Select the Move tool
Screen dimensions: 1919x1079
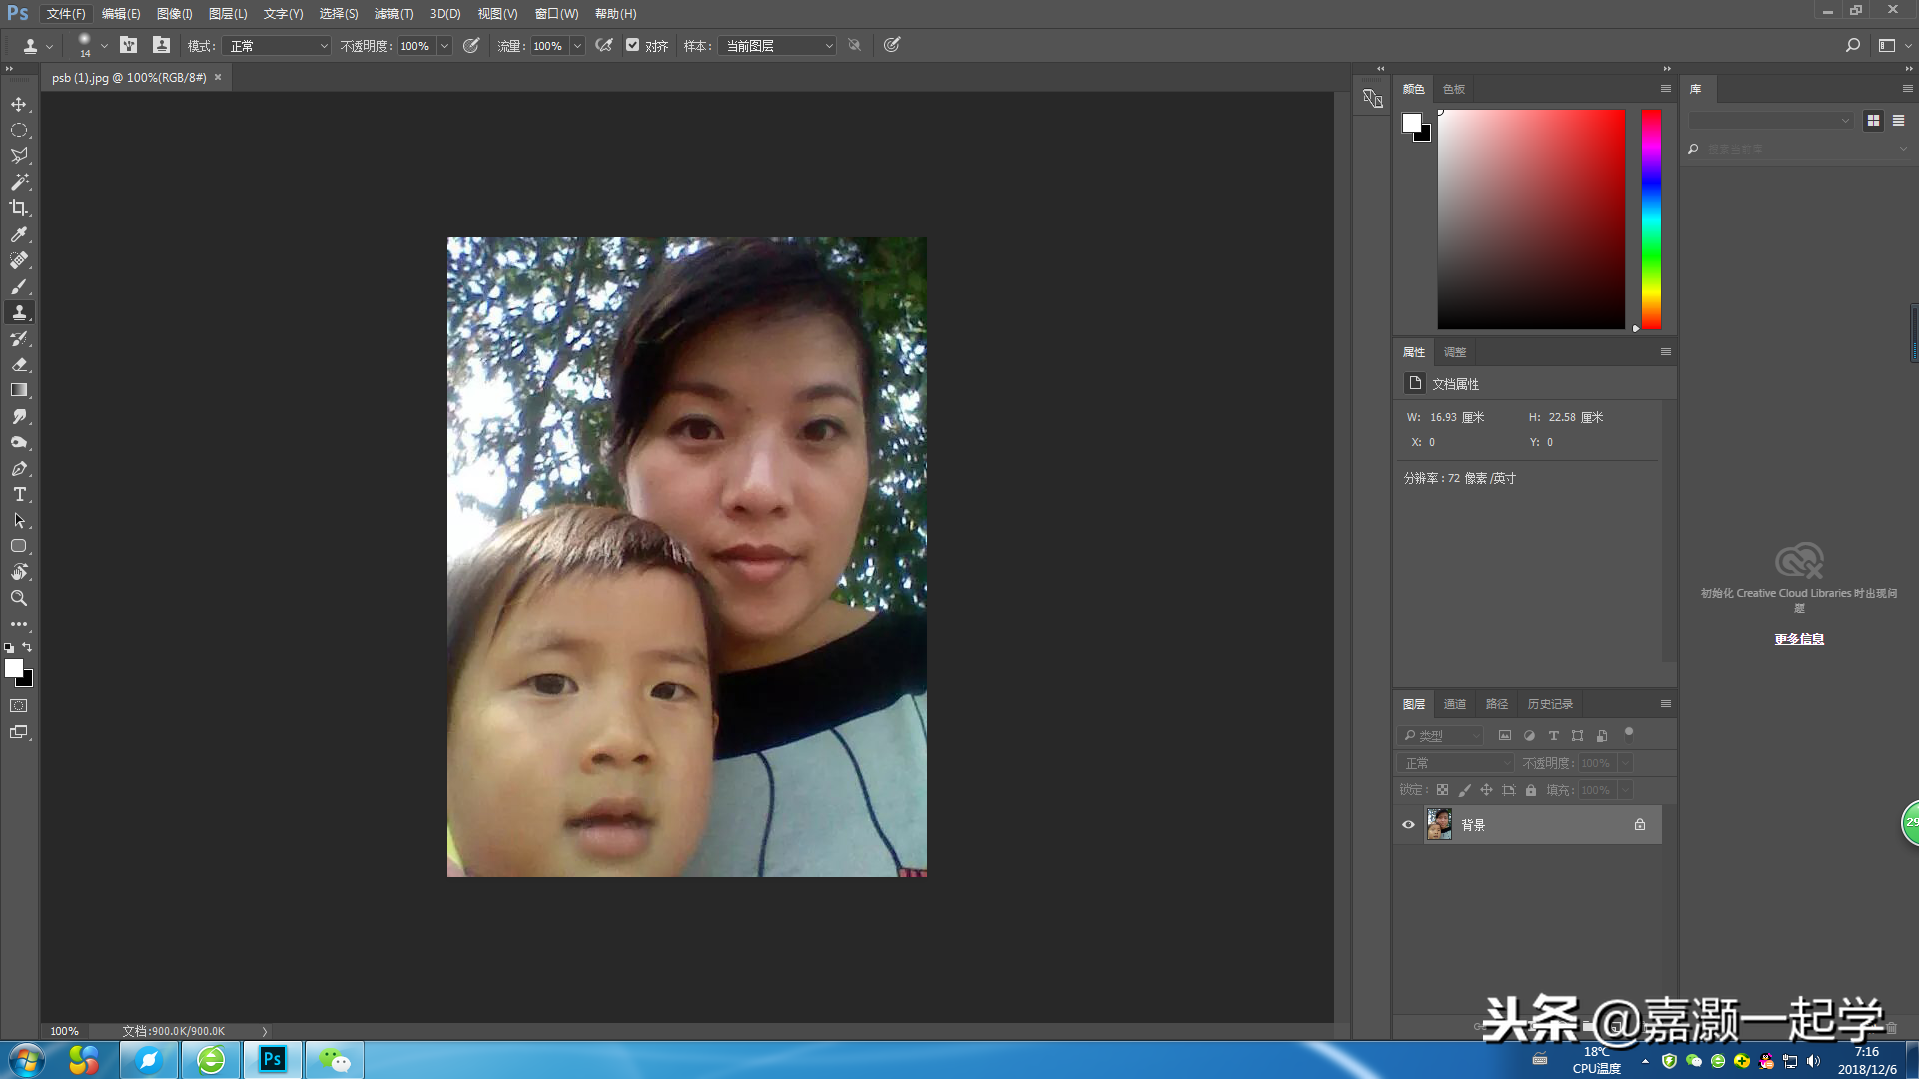[x=19, y=104]
